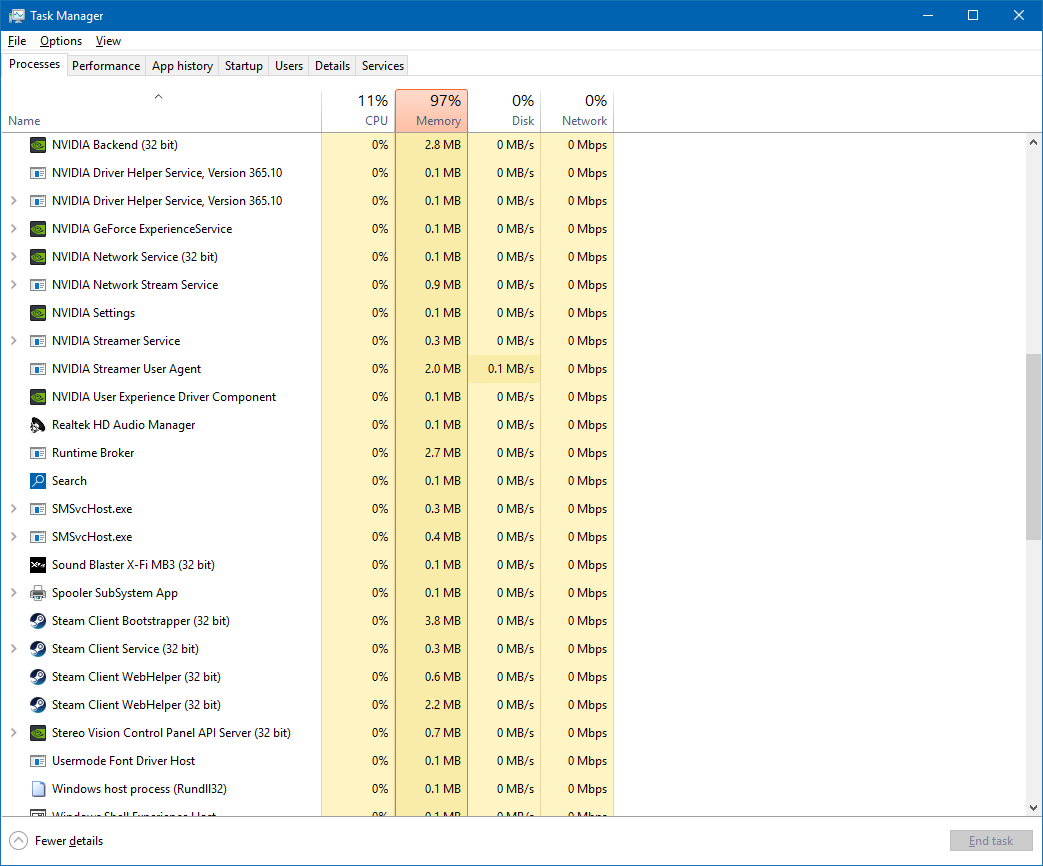The image size is (1043, 866).
Task: Expand the SMSvcHost.exe row using 0.4 MB
Action: [13, 537]
